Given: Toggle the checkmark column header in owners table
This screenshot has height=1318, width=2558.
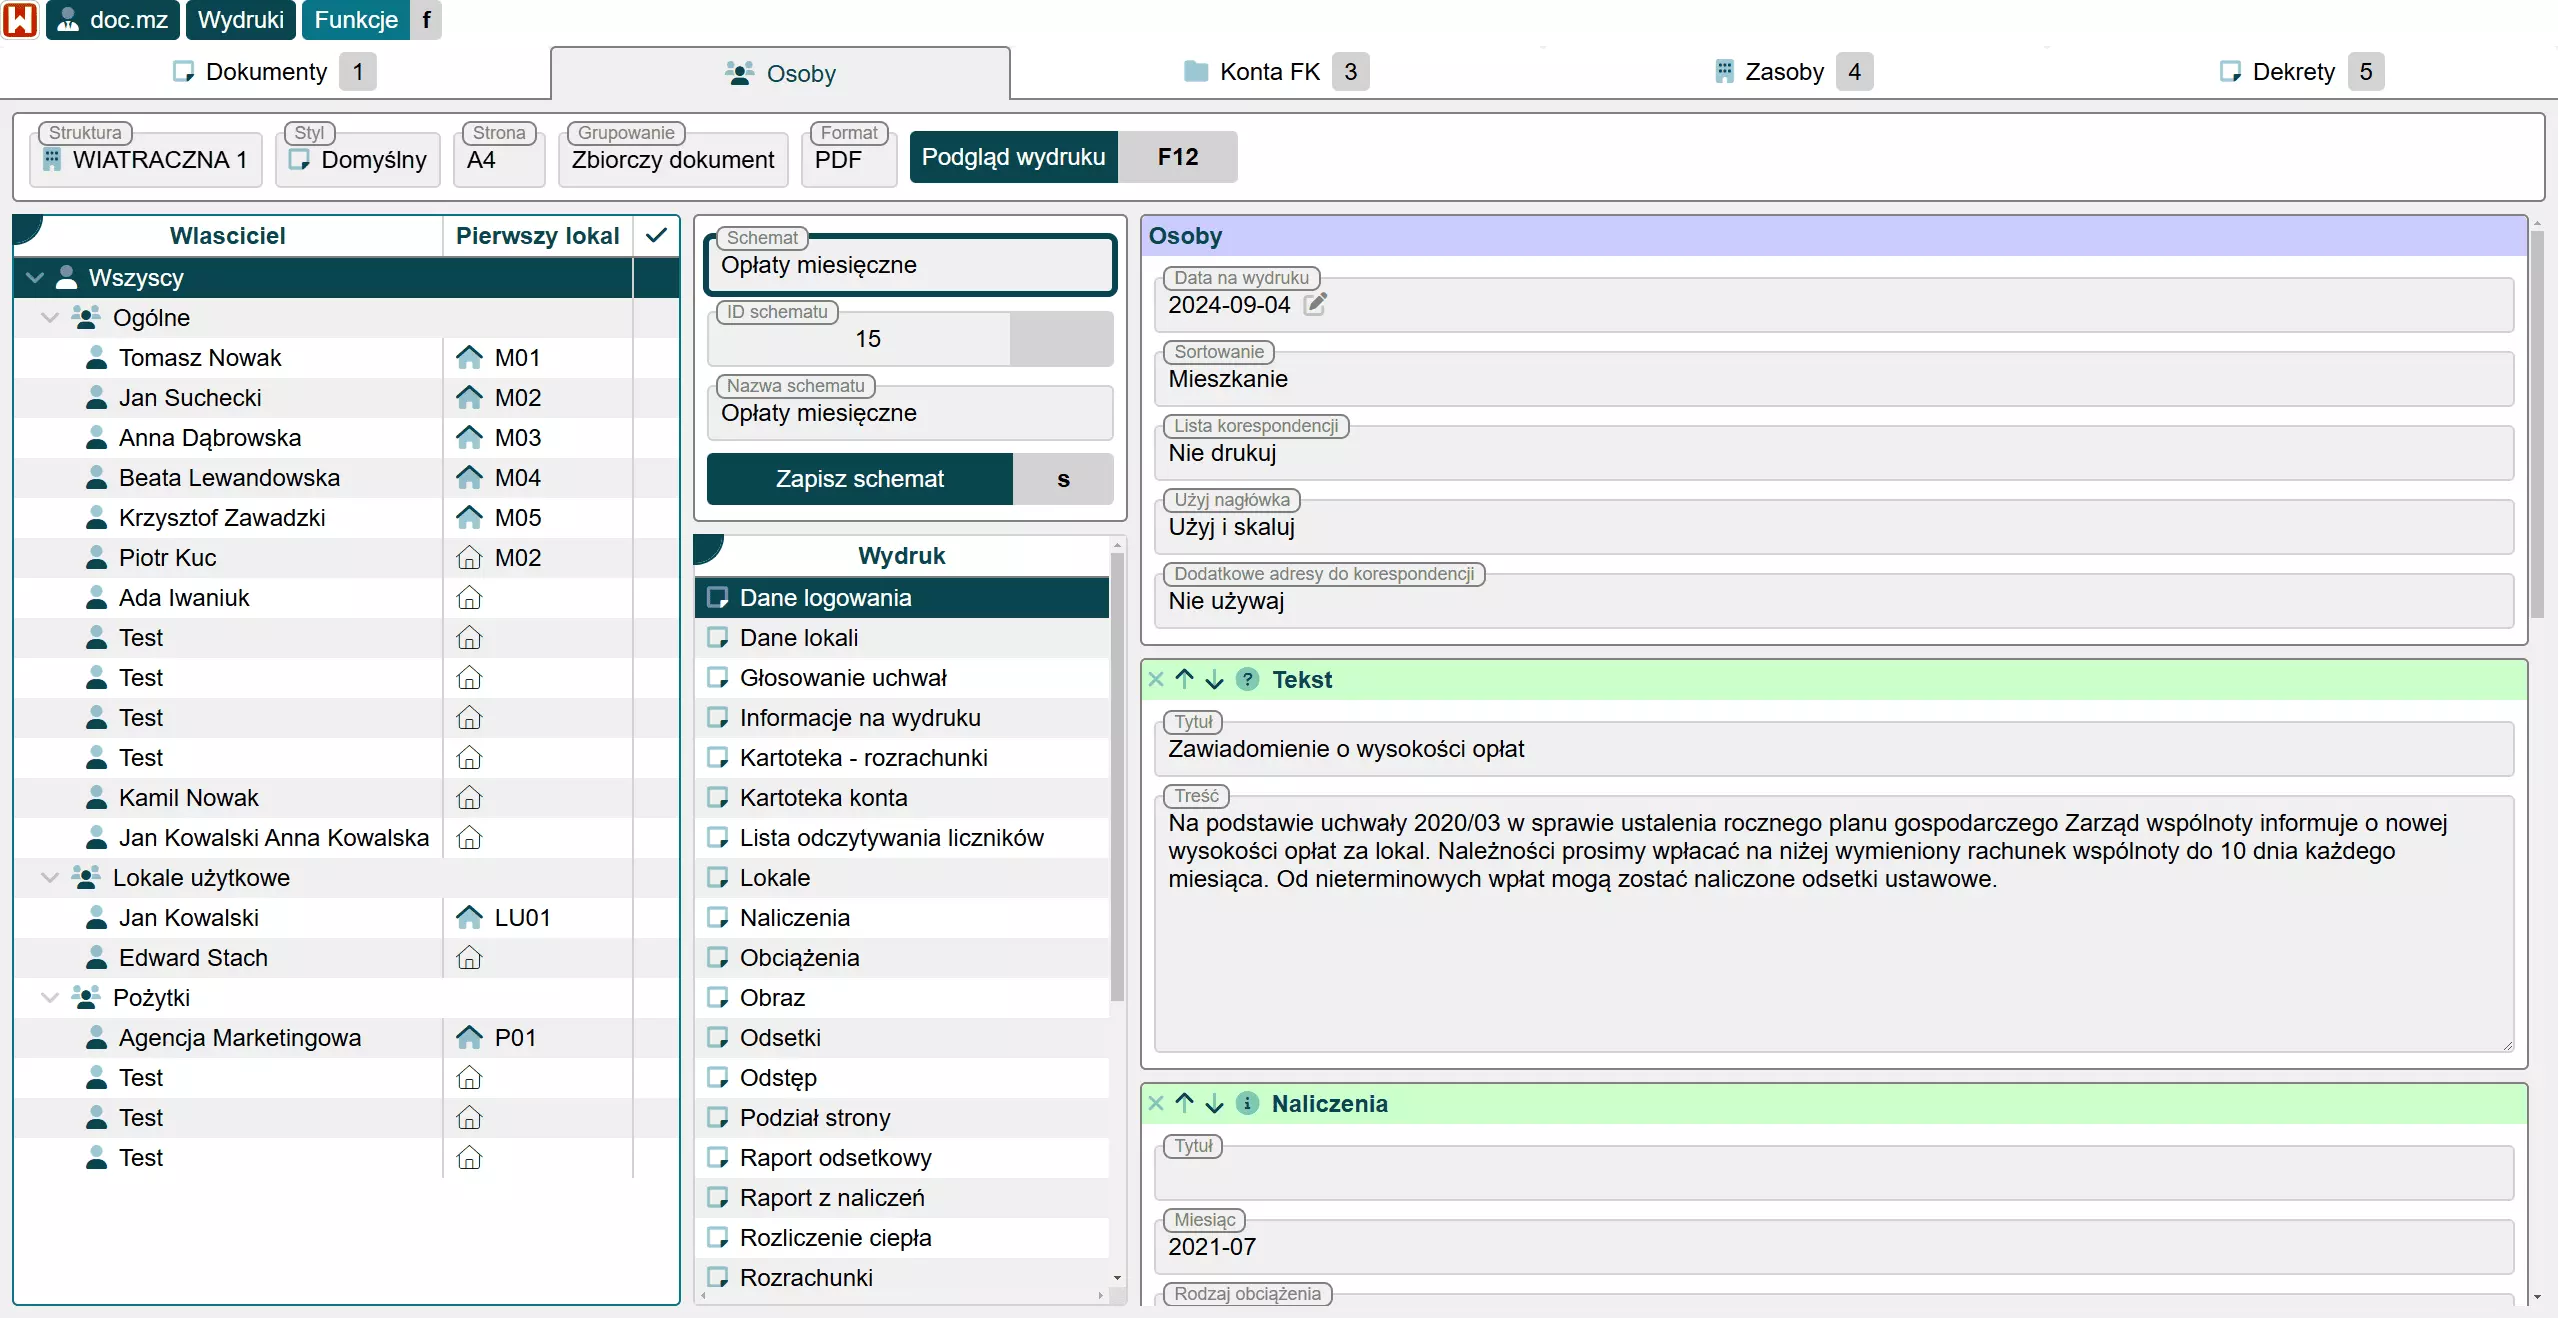Looking at the screenshot, I should pos(656,236).
